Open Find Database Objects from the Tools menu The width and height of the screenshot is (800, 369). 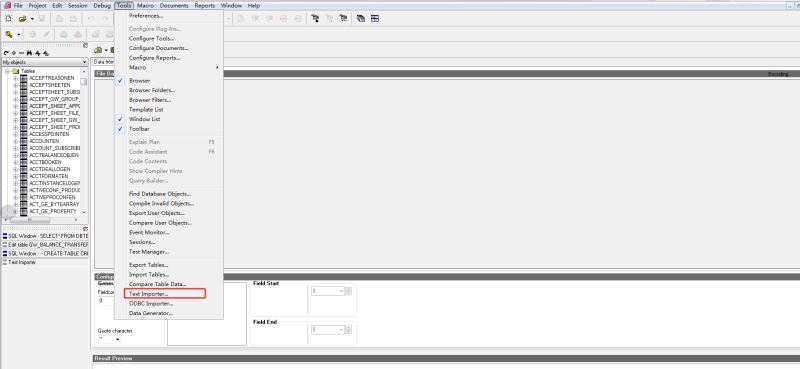(160, 194)
